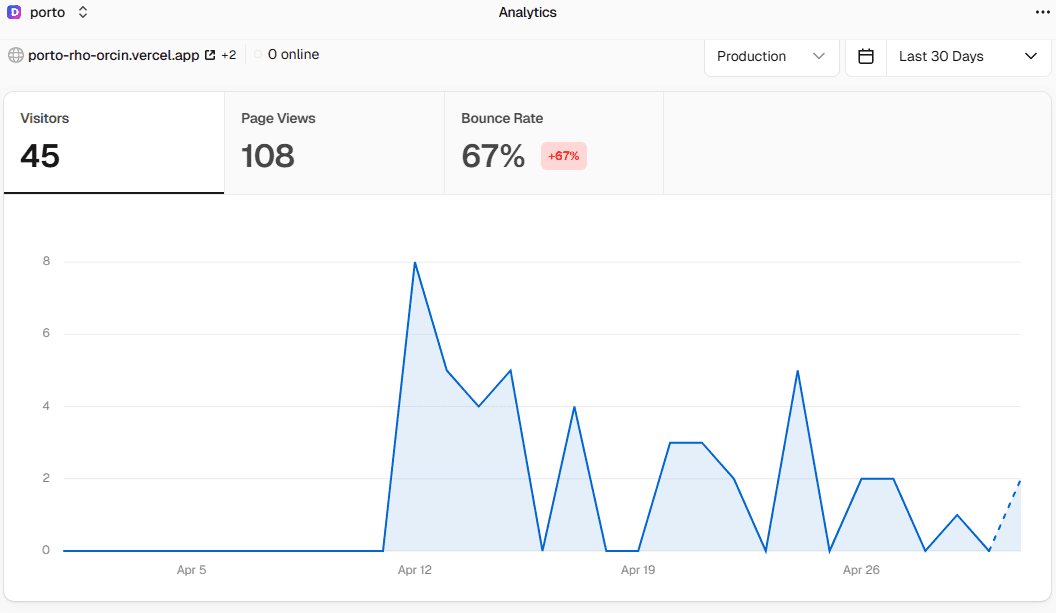
Task: Open the Production environment dropdown
Action: pos(771,57)
